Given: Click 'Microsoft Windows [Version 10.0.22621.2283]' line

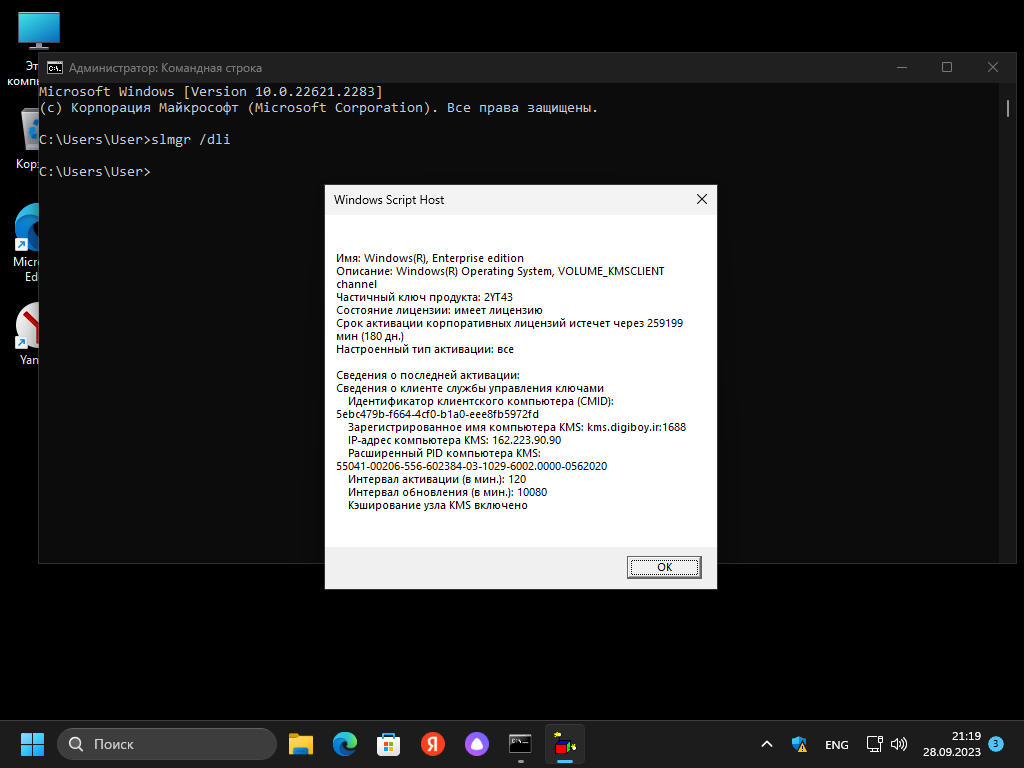Looking at the screenshot, I should [211, 91].
